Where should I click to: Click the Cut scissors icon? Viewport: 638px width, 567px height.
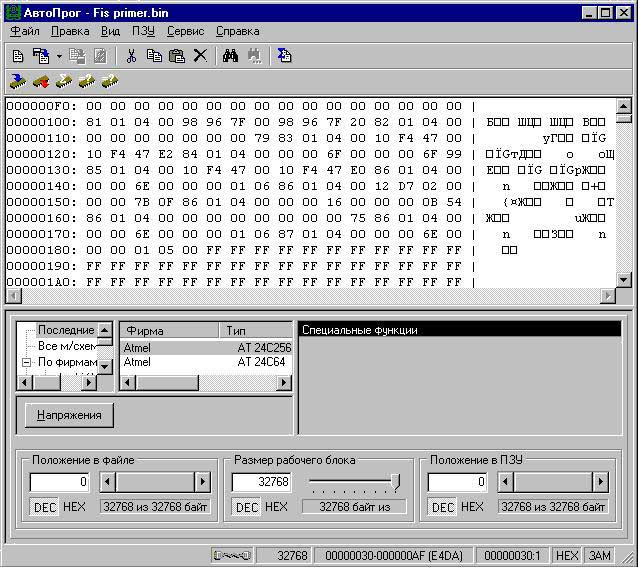coord(131,56)
